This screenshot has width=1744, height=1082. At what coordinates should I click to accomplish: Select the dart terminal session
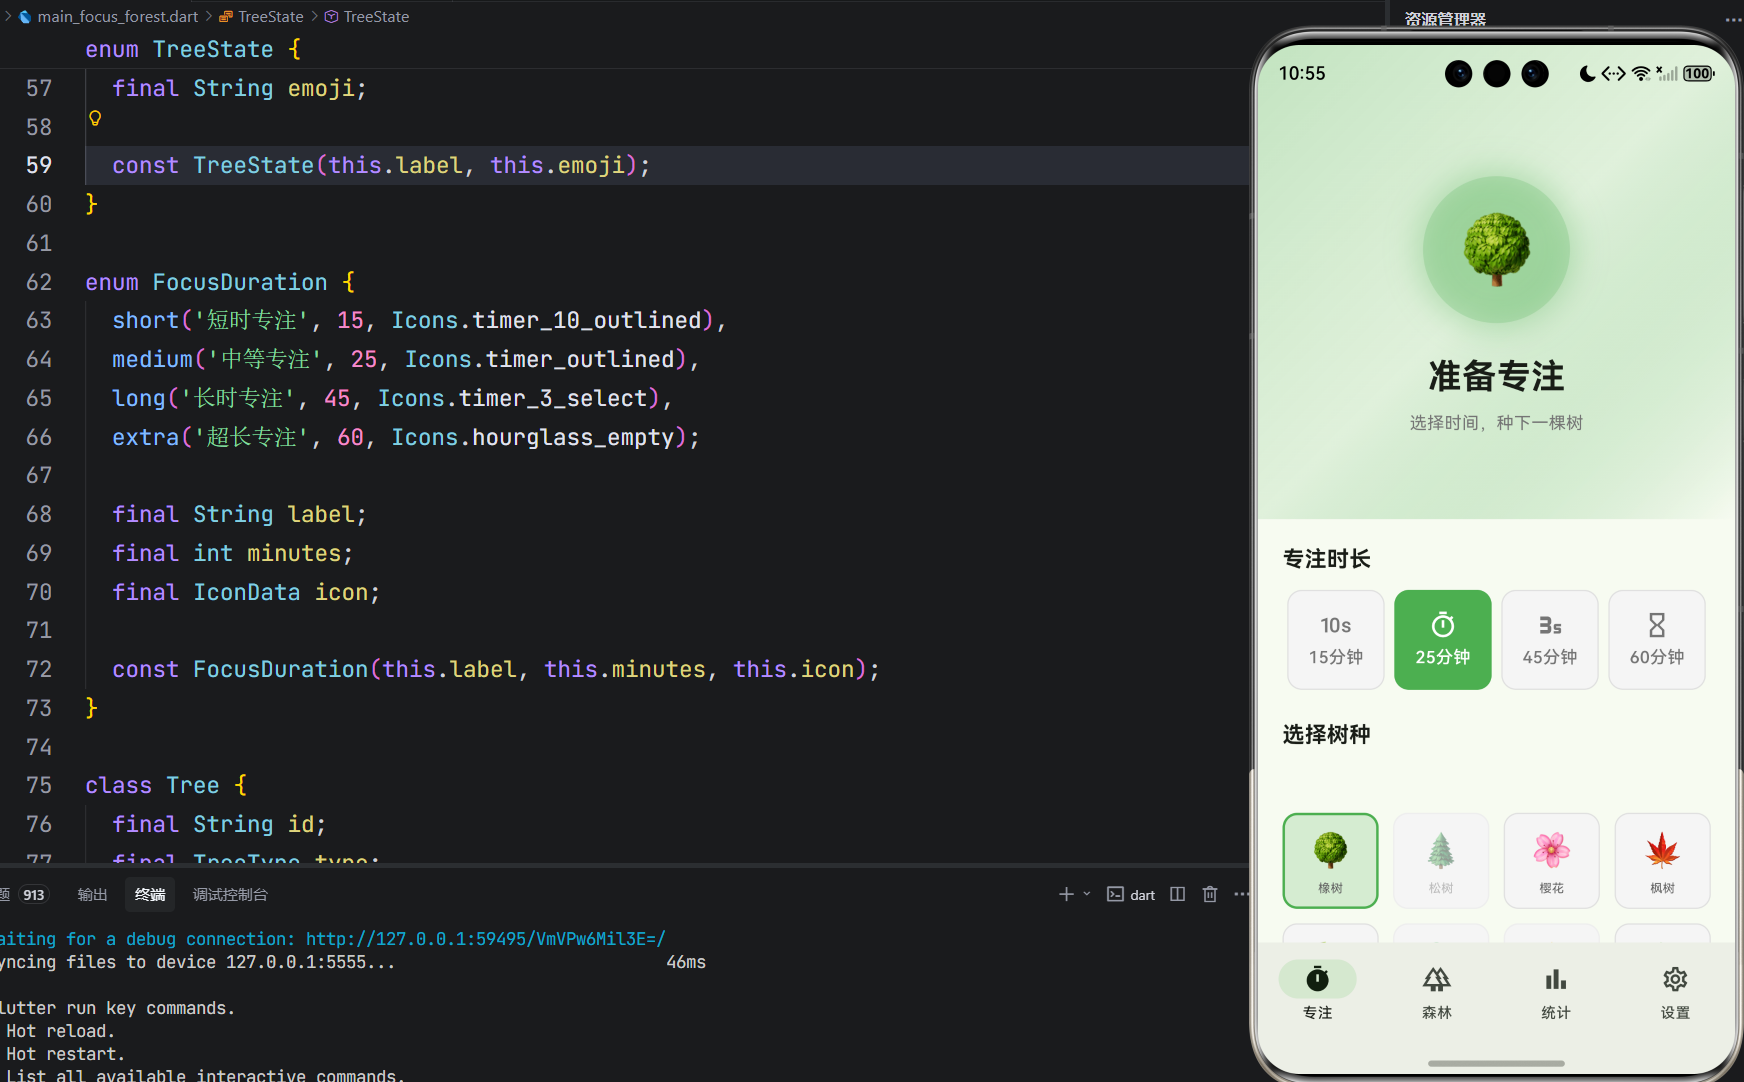[1131, 894]
